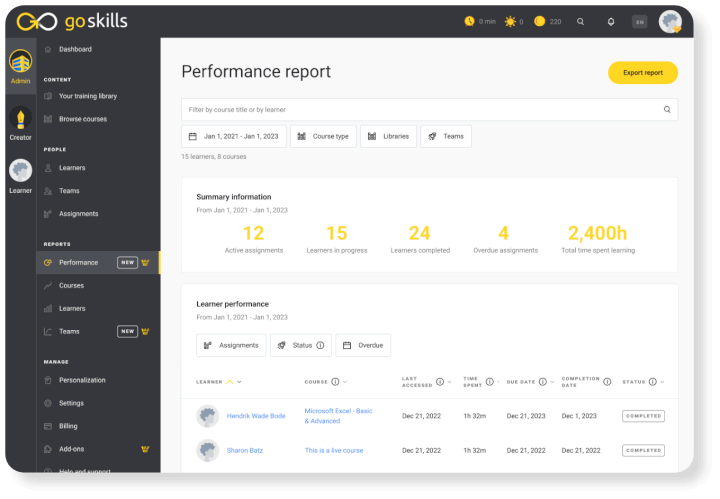Click Status info icon in filter button
The width and height of the screenshot is (720, 499).
(x=320, y=346)
